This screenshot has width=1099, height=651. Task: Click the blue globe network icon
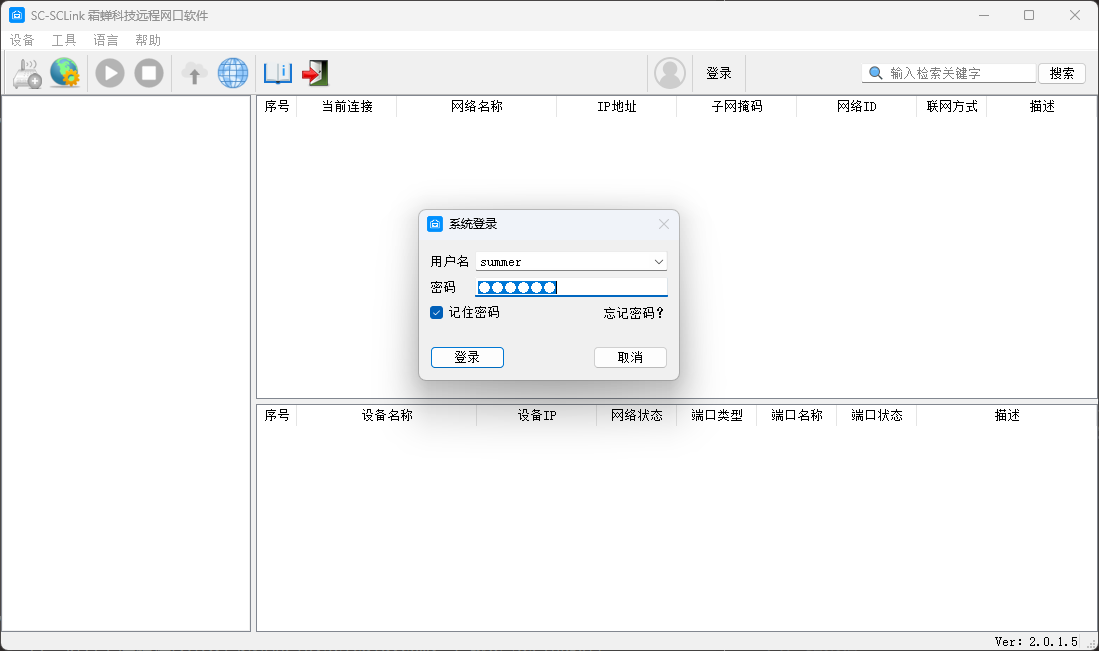[233, 73]
